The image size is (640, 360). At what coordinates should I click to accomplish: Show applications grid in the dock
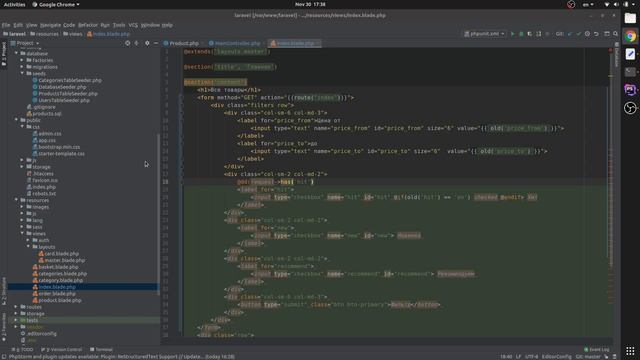click(x=630, y=351)
